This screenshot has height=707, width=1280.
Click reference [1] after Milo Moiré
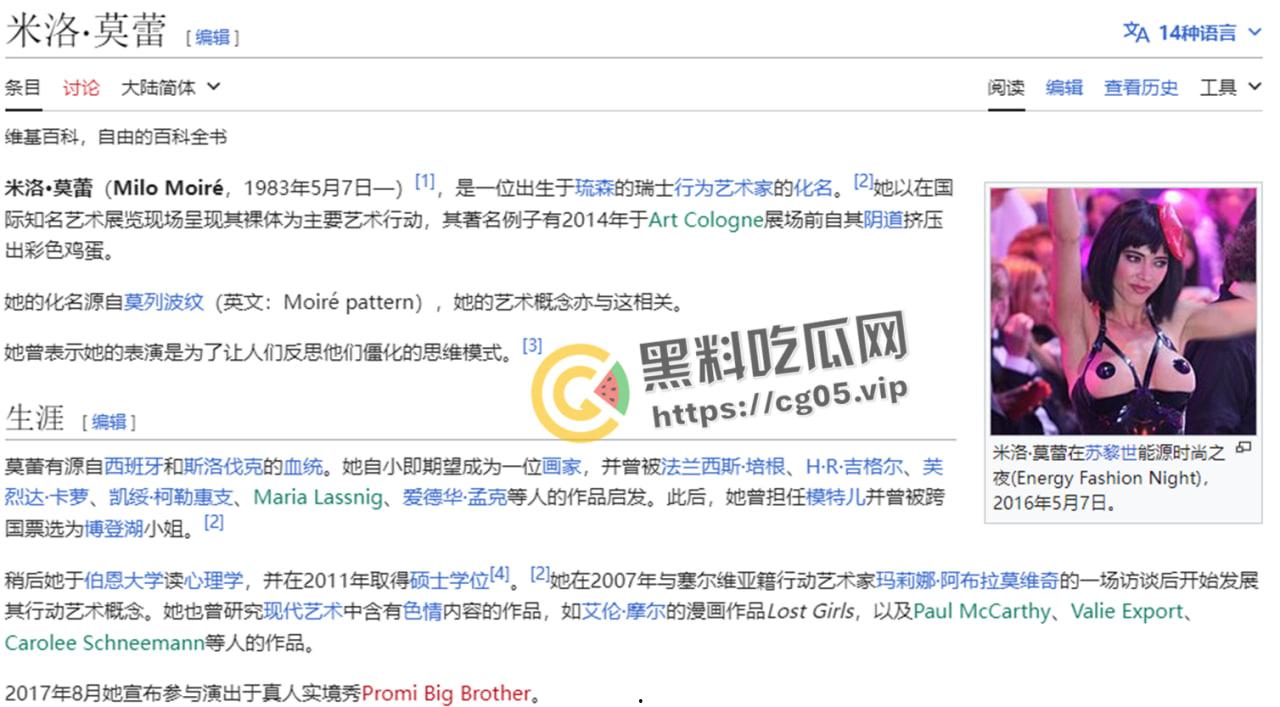click(424, 180)
